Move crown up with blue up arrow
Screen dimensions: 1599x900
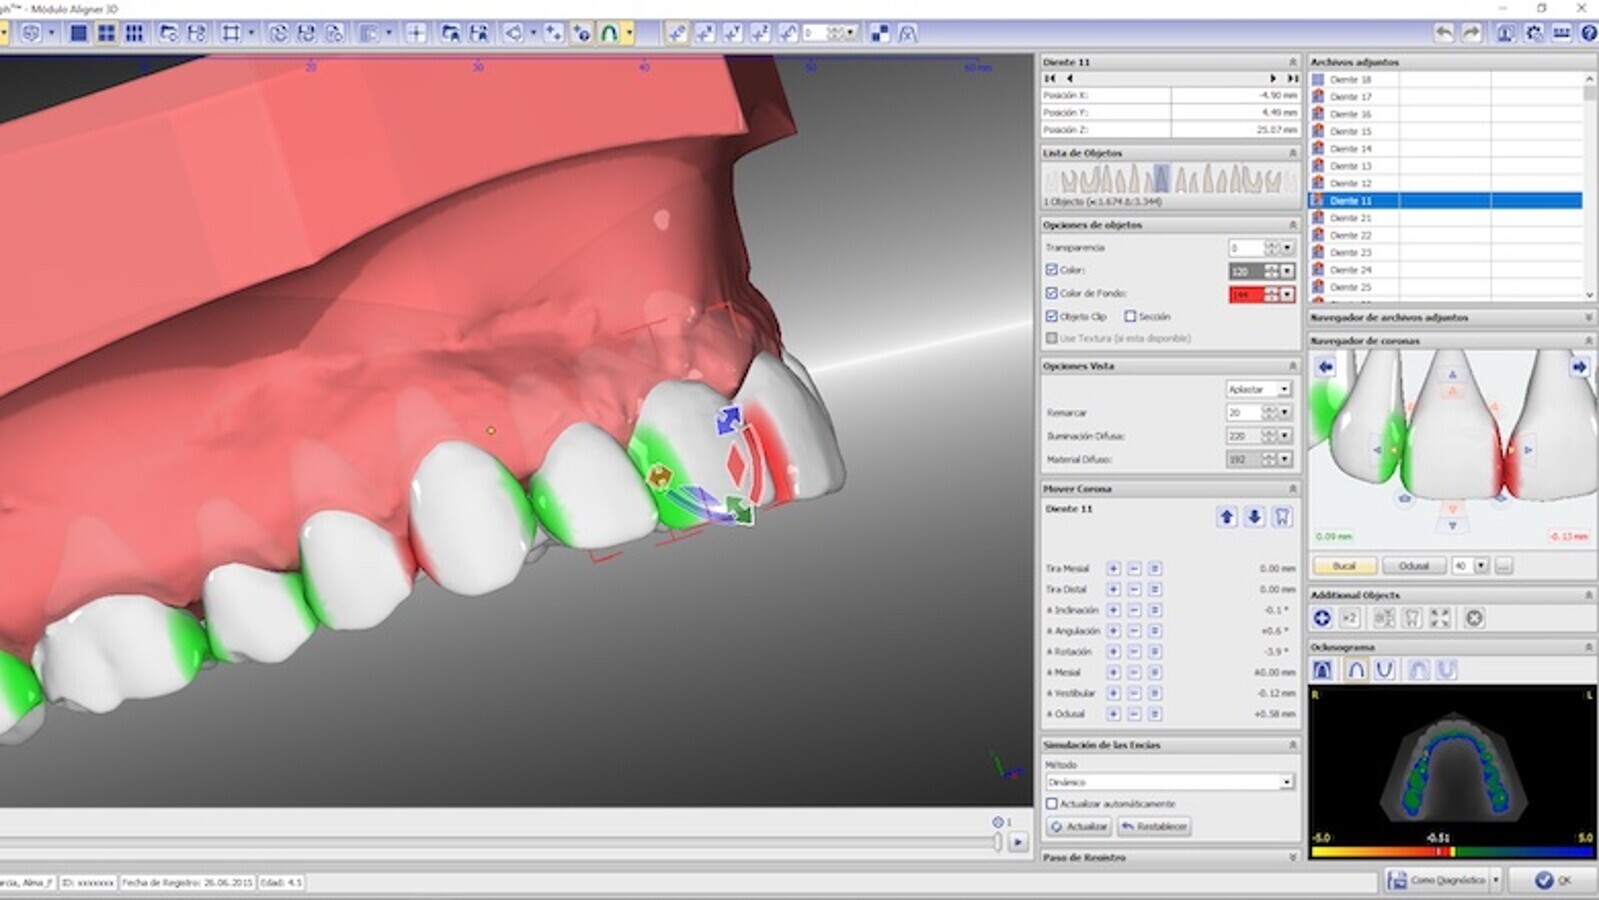[x=1226, y=517]
